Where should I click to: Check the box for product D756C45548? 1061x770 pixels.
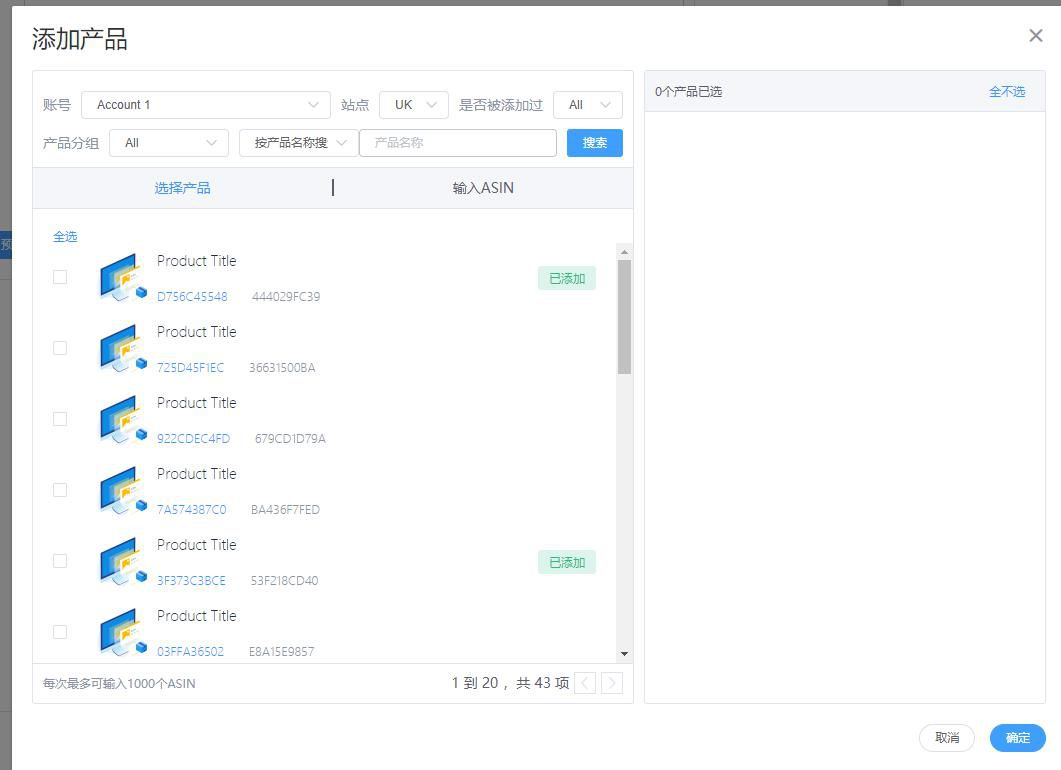(x=60, y=277)
